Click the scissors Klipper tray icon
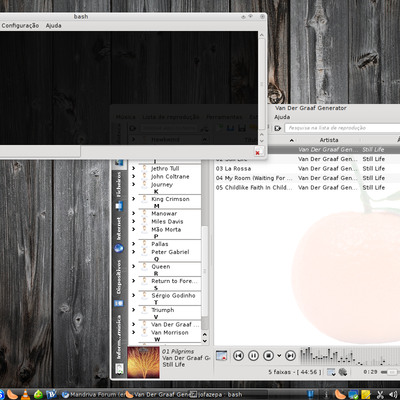Viewport: 400px width, 400px height. tap(380, 395)
